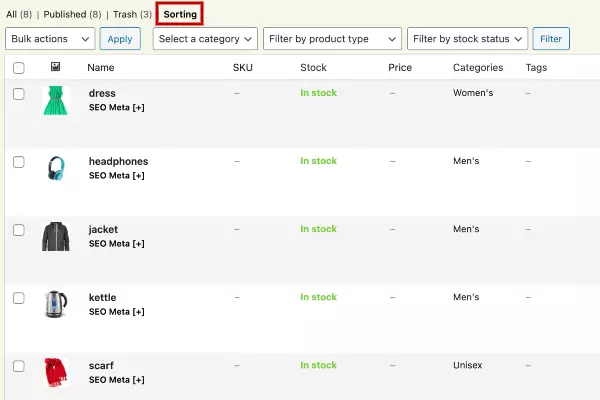Tick the select-all products checkbox
This screenshot has width=600, height=400.
coord(18,68)
